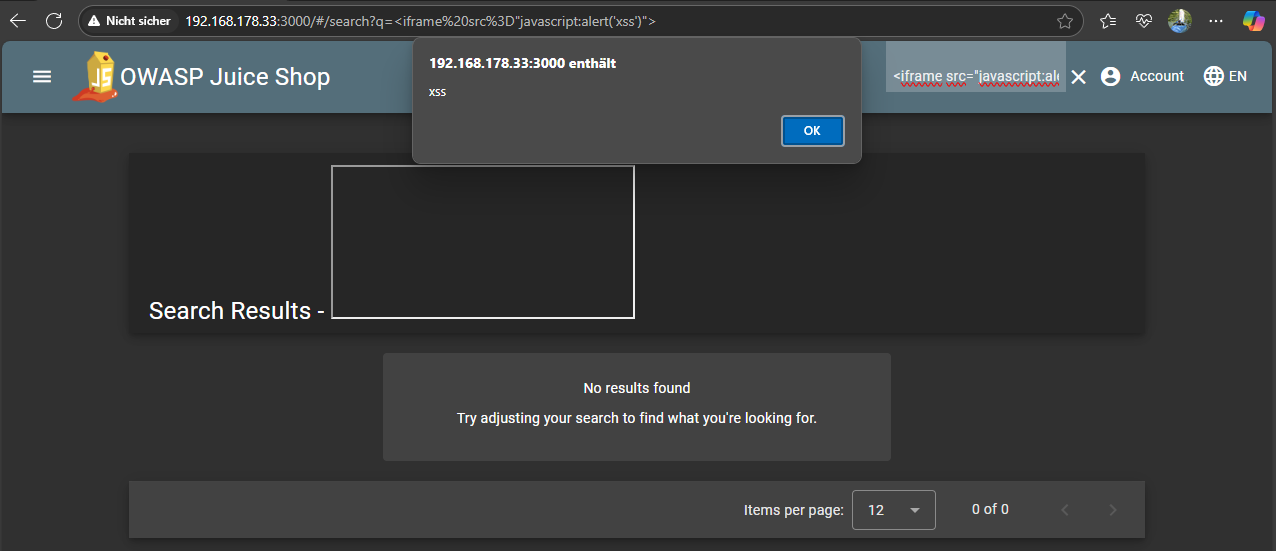This screenshot has width=1276, height=551.
Task: Click the address bar URL text
Action: [x=420, y=20]
